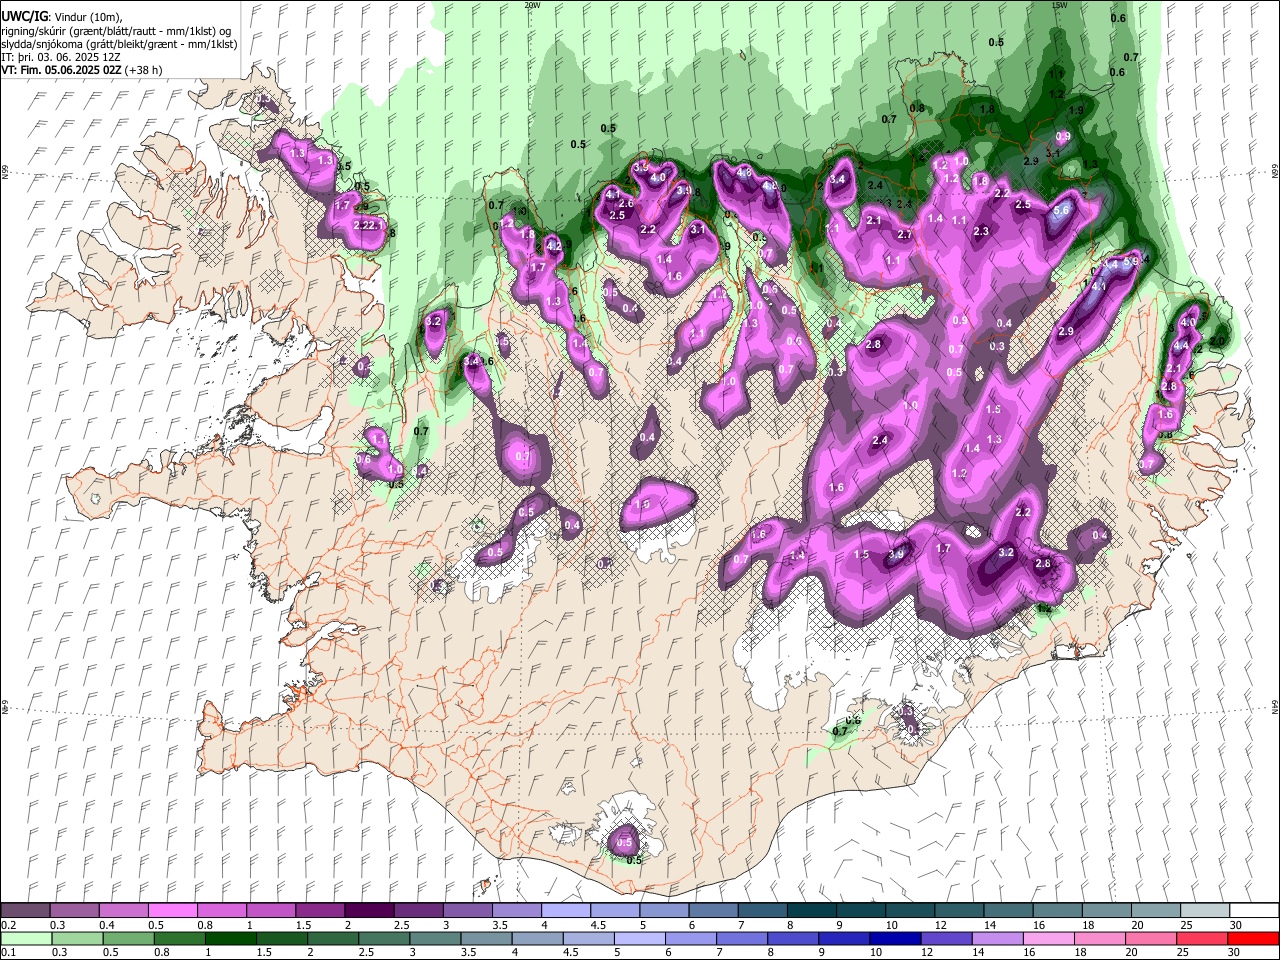Click the 'rigning/skúrir (grænt/blátt/rautt' legend line
This screenshot has width=1280, height=960.
point(116,31)
